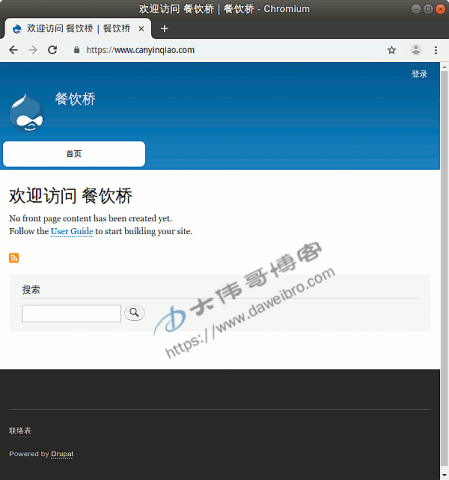Open the 首页 navigation tab
Viewport: 449px width, 480px height.
pos(74,154)
